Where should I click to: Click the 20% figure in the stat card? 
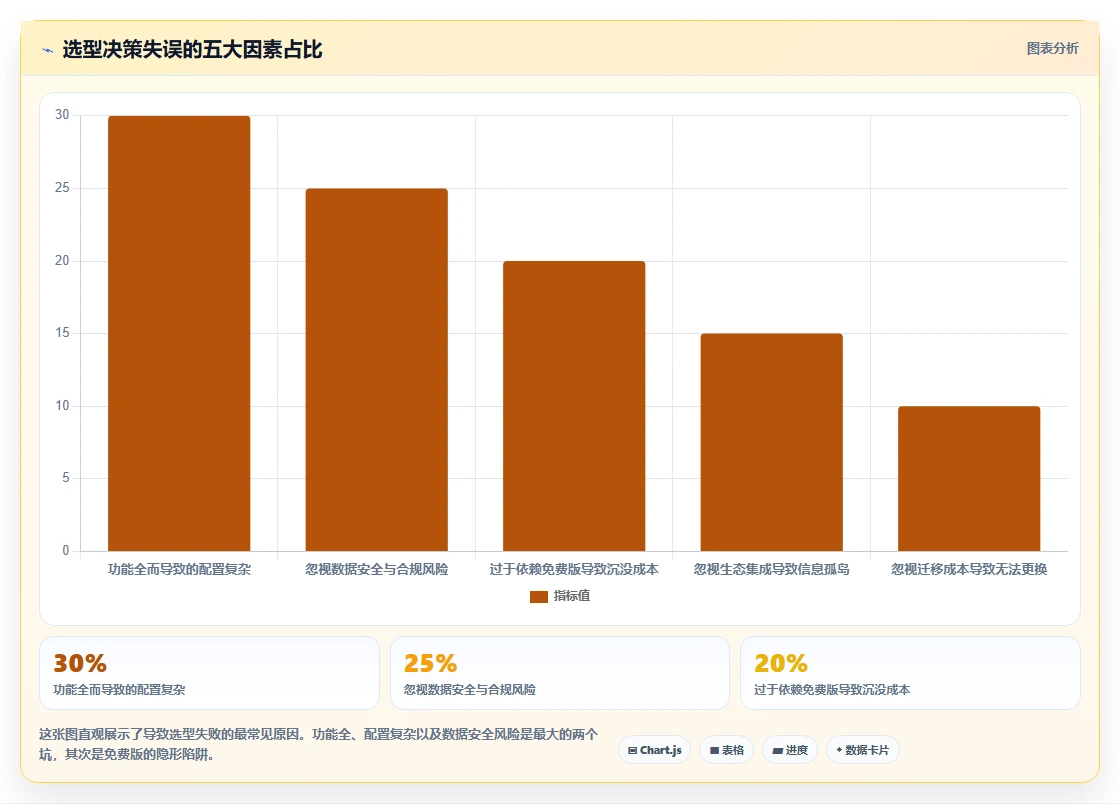pyautogui.click(x=781, y=663)
